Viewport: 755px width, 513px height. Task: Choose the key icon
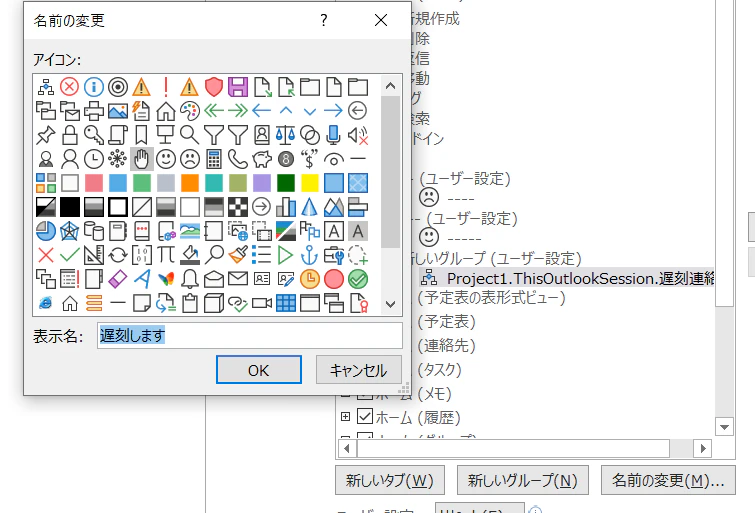[93, 135]
